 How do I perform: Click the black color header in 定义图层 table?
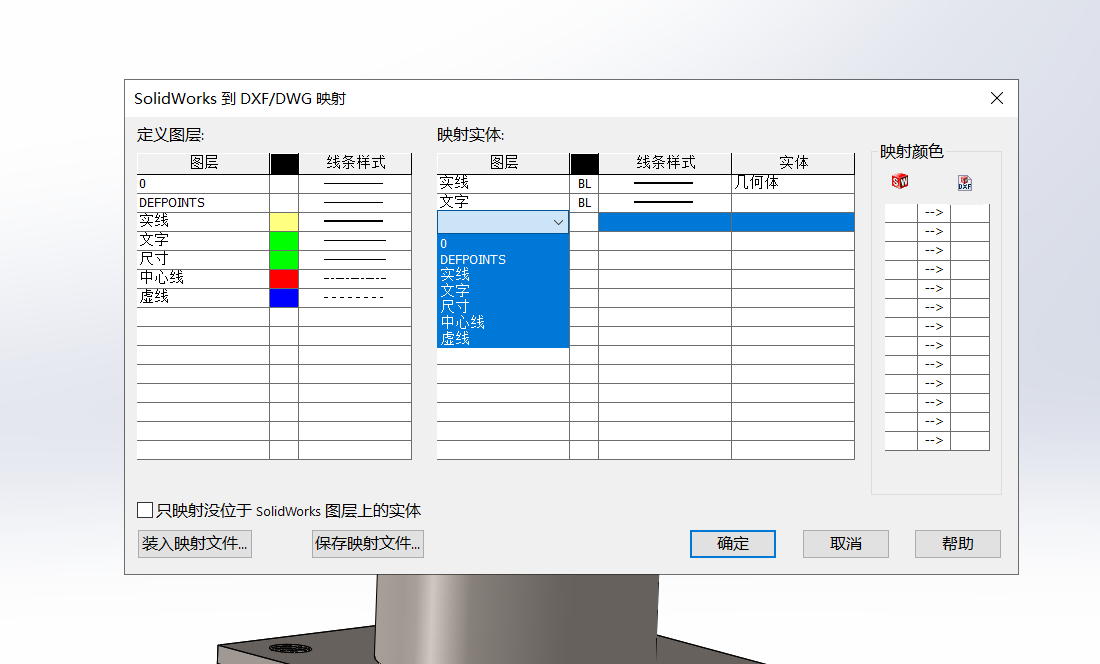[284, 163]
